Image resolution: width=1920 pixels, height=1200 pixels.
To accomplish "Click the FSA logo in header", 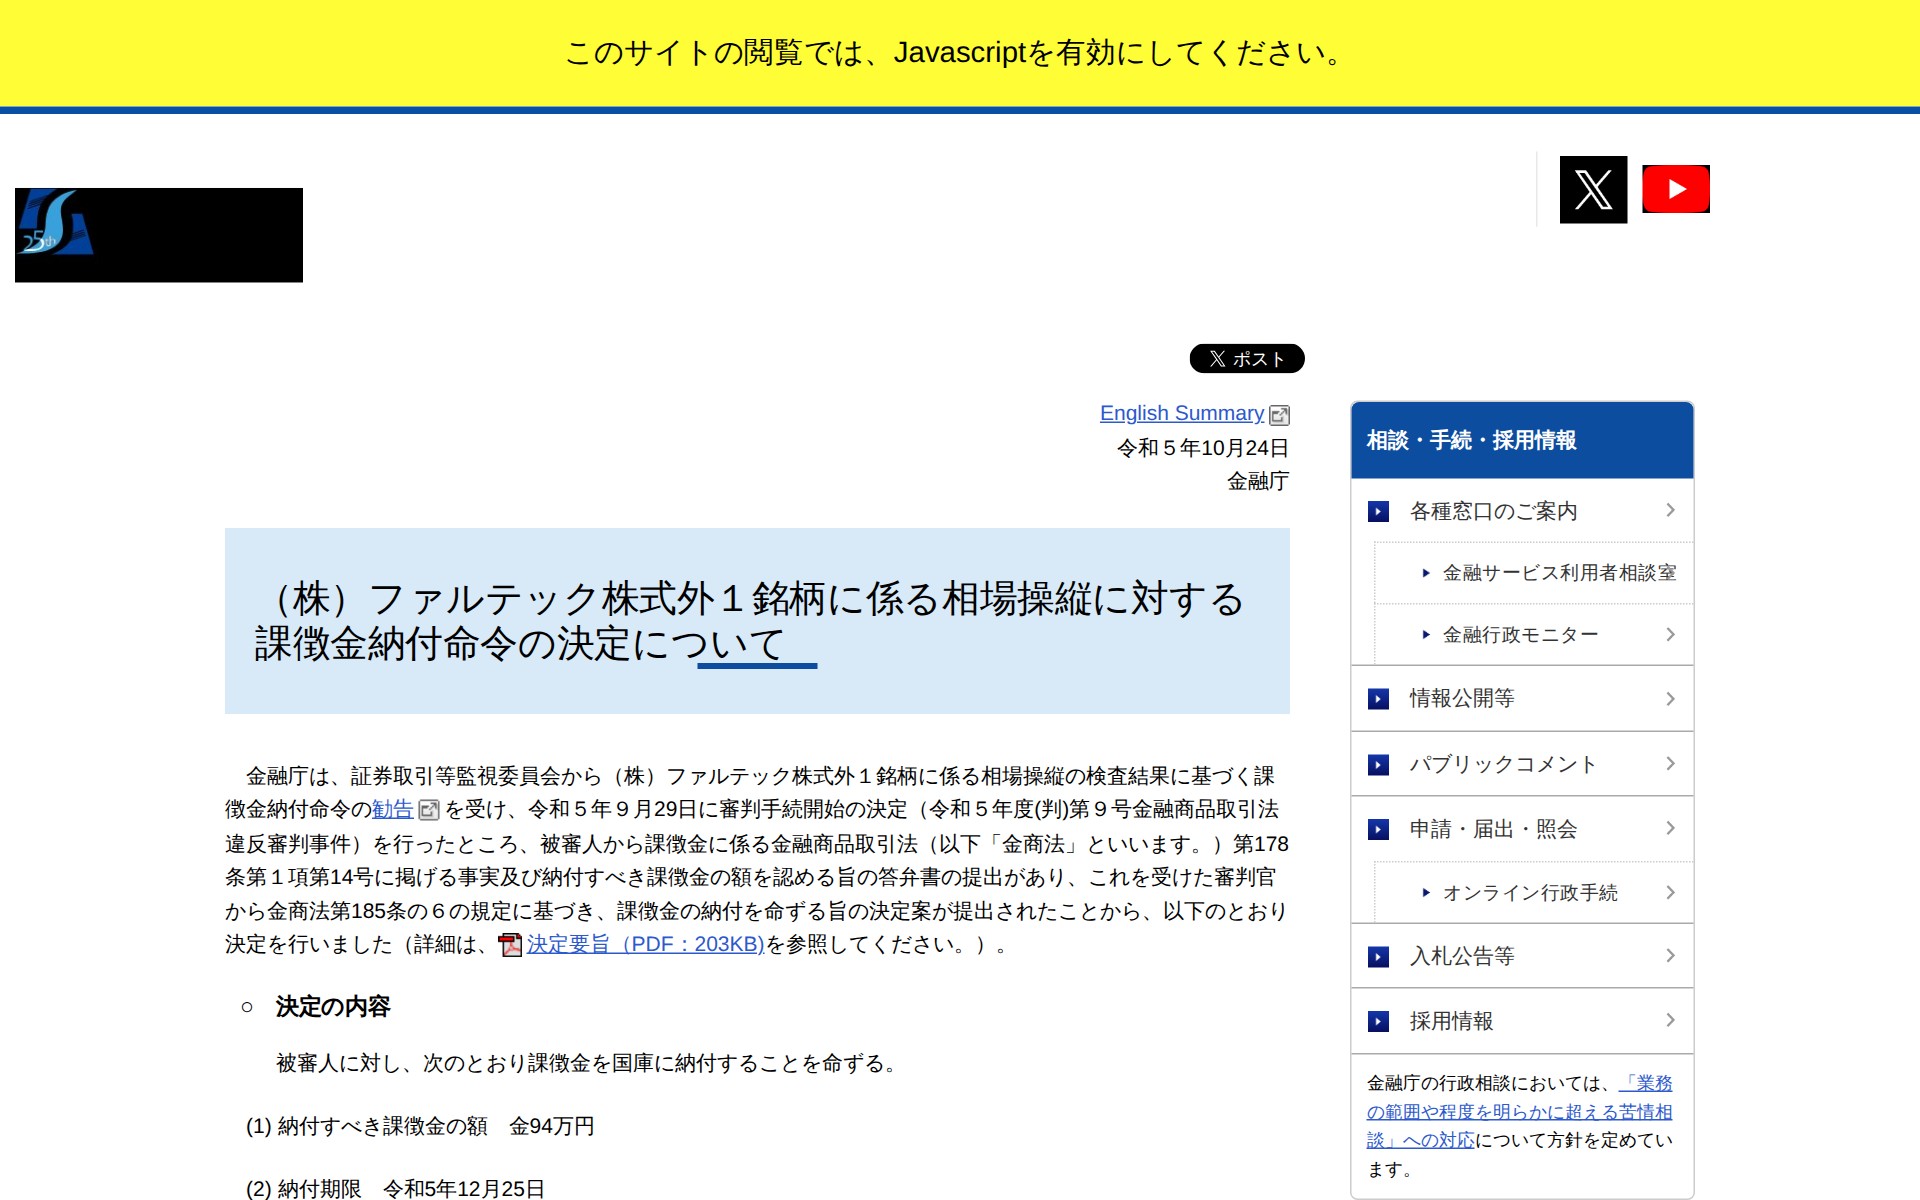I will click(x=158, y=235).
